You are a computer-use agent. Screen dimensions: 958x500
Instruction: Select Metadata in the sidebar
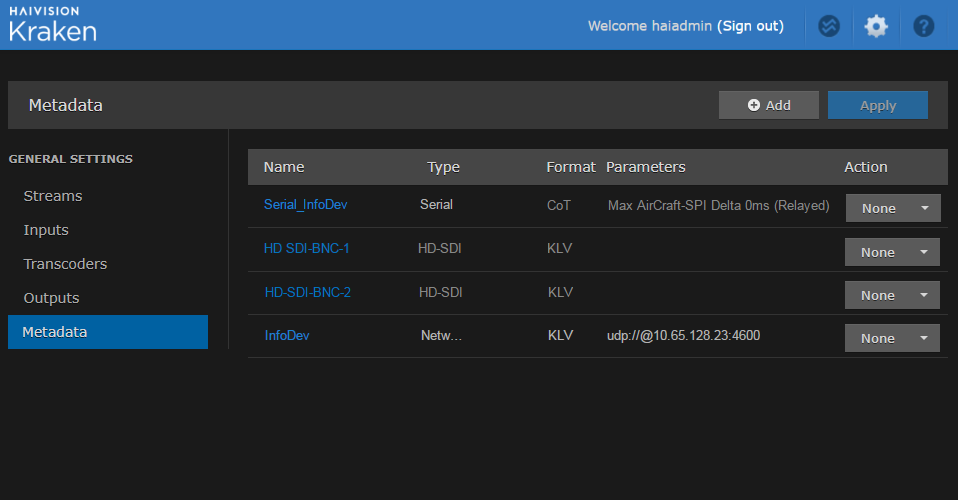point(55,332)
